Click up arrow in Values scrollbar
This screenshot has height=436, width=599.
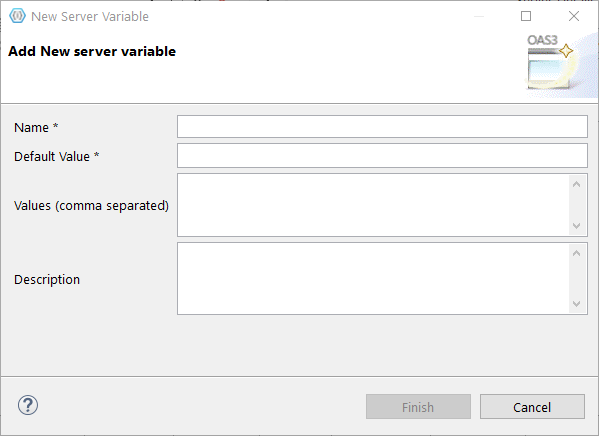(576, 184)
